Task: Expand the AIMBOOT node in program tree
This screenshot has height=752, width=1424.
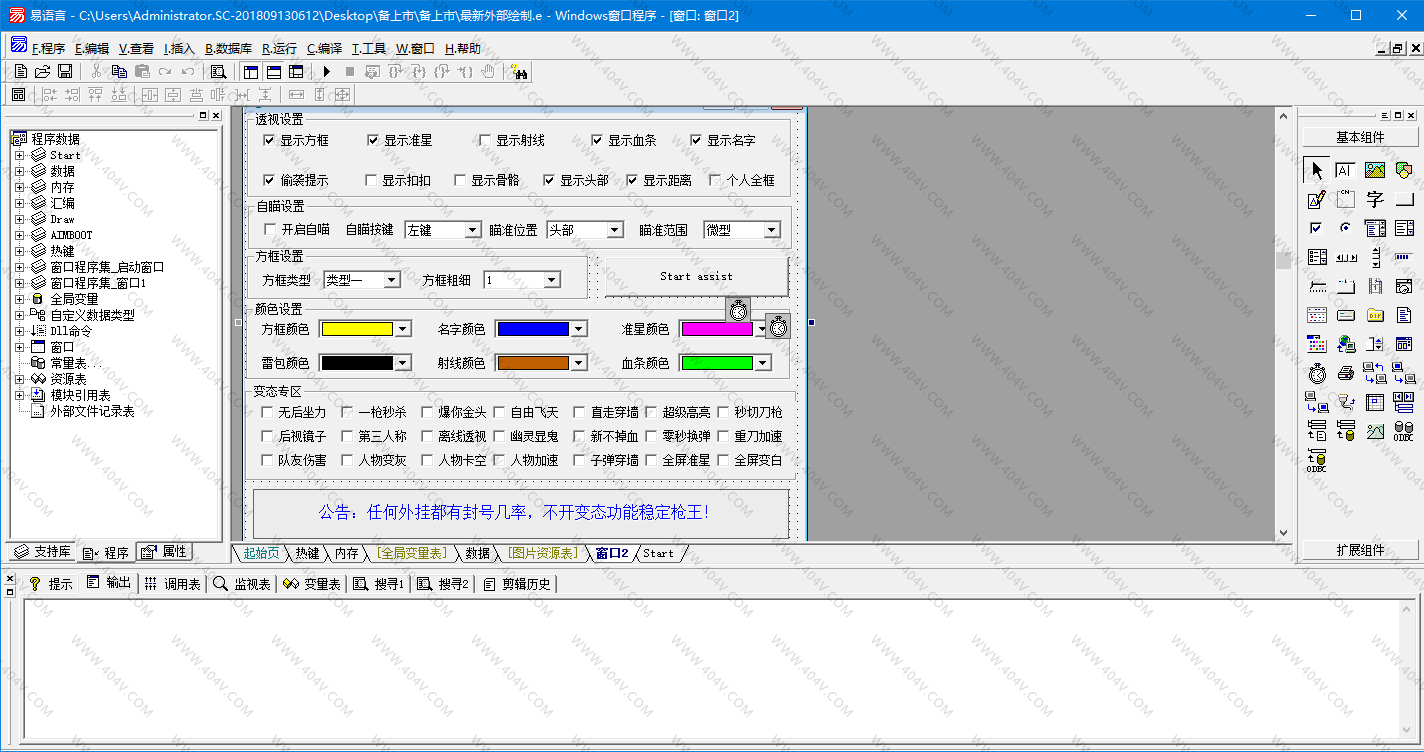Action: pyautogui.click(x=19, y=235)
